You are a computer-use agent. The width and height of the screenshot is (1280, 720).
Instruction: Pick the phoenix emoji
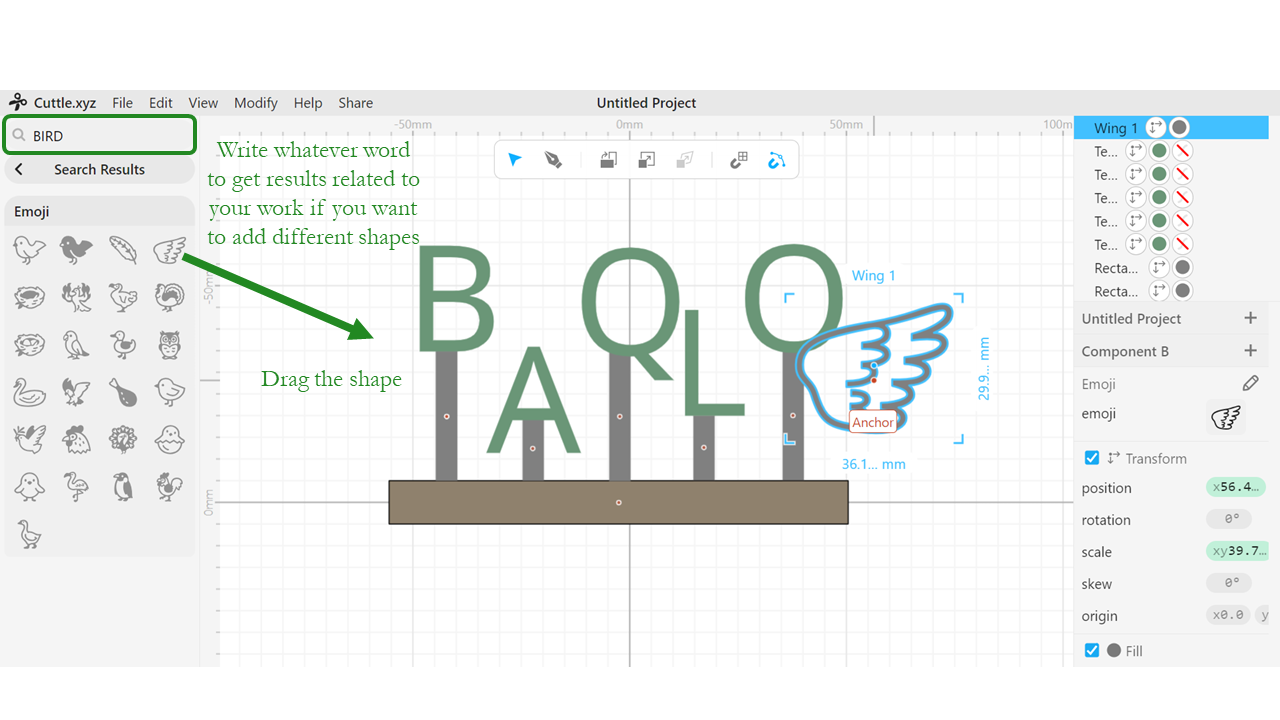click(76, 297)
